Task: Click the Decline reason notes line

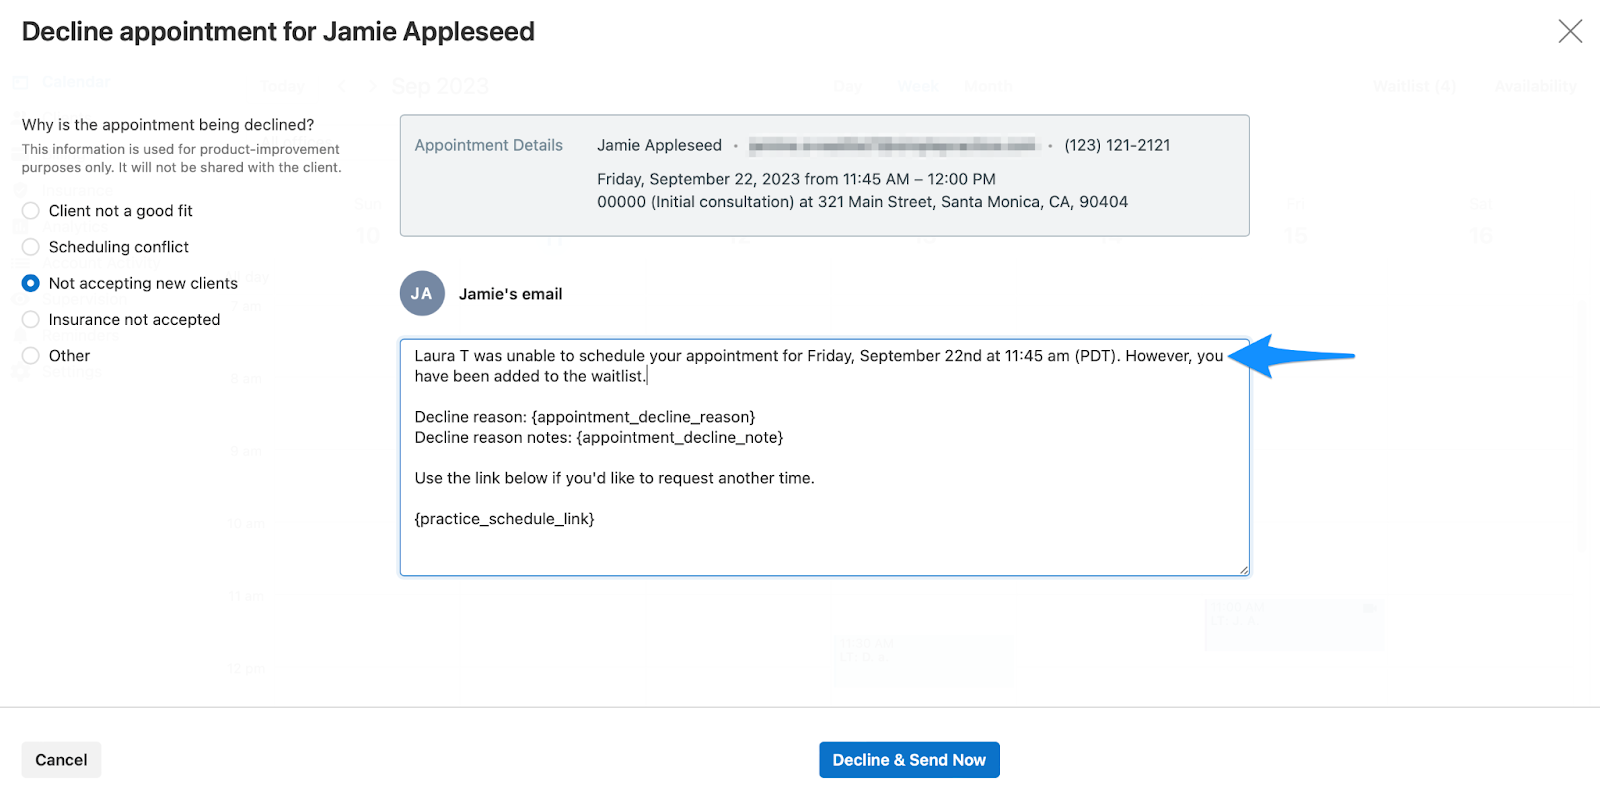Action: (599, 438)
